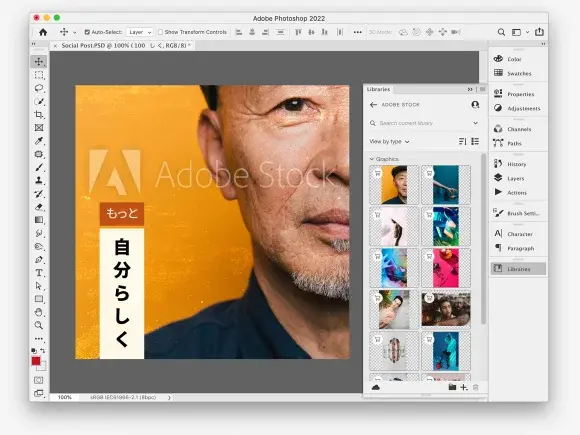
Task: Select the Pen tool
Action: point(39,259)
